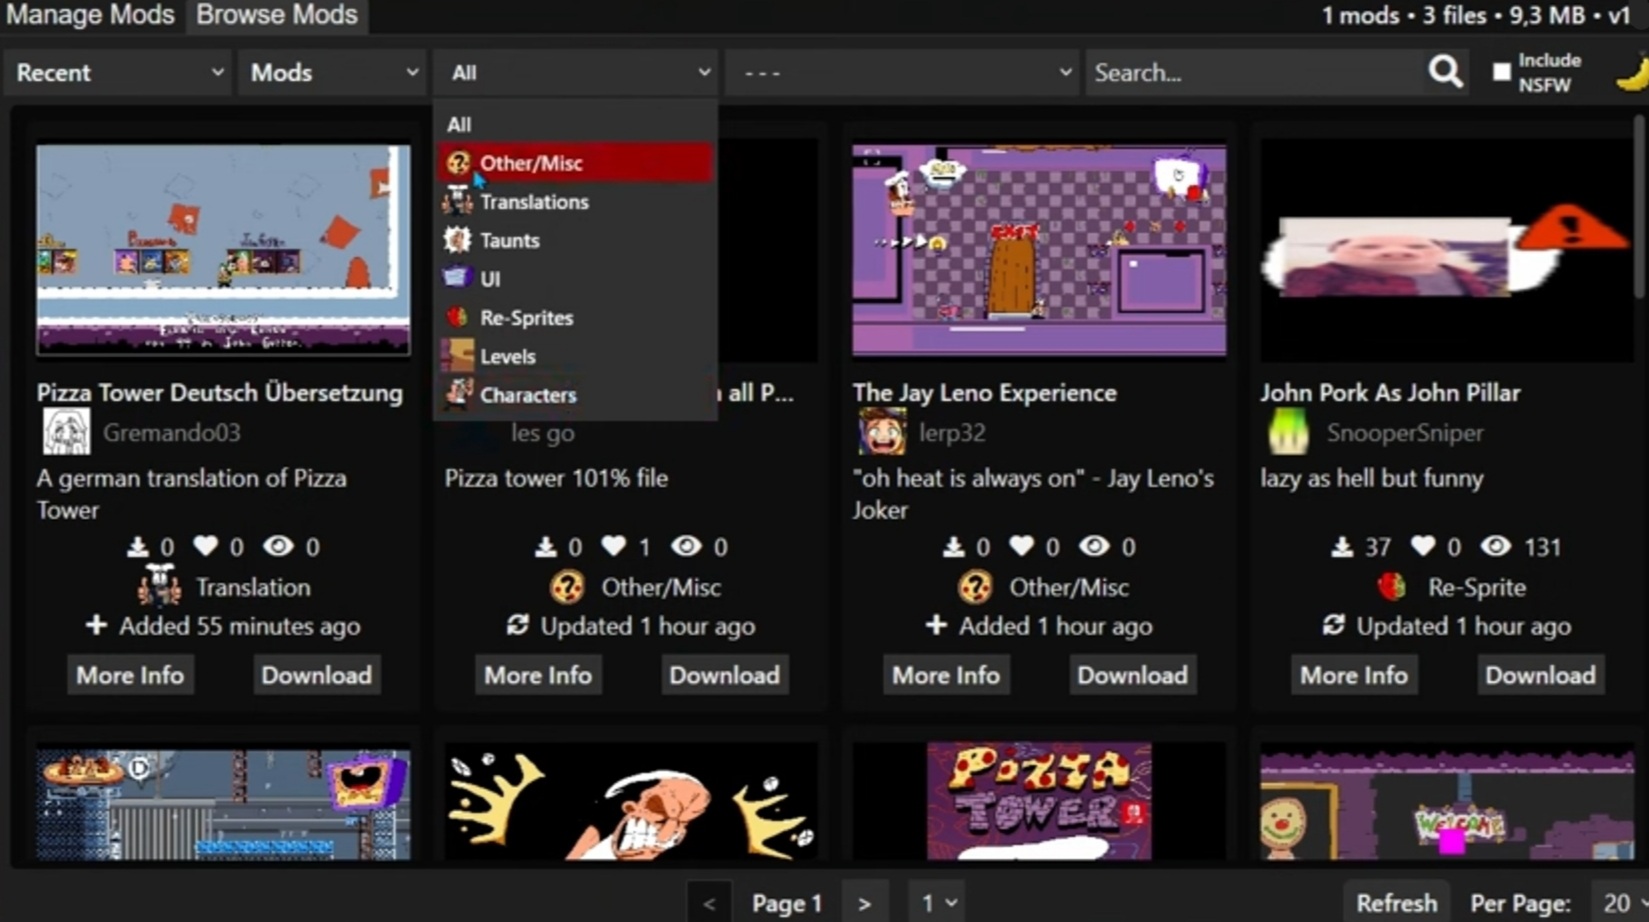The width and height of the screenshot is (1649, 922).
Task: Click download count icon on Deutsch Übersetzung mod
Action: 138,547
